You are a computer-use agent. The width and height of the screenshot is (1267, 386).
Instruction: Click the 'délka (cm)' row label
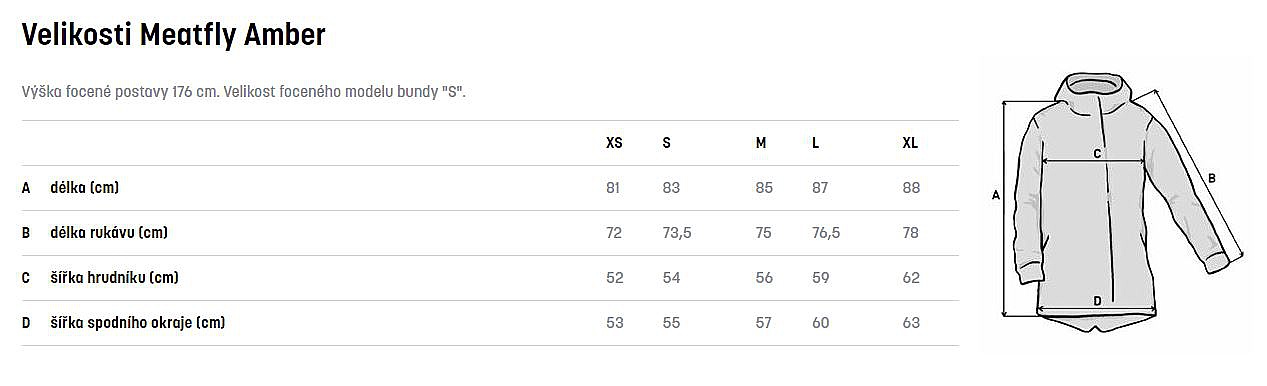point(85,188)
